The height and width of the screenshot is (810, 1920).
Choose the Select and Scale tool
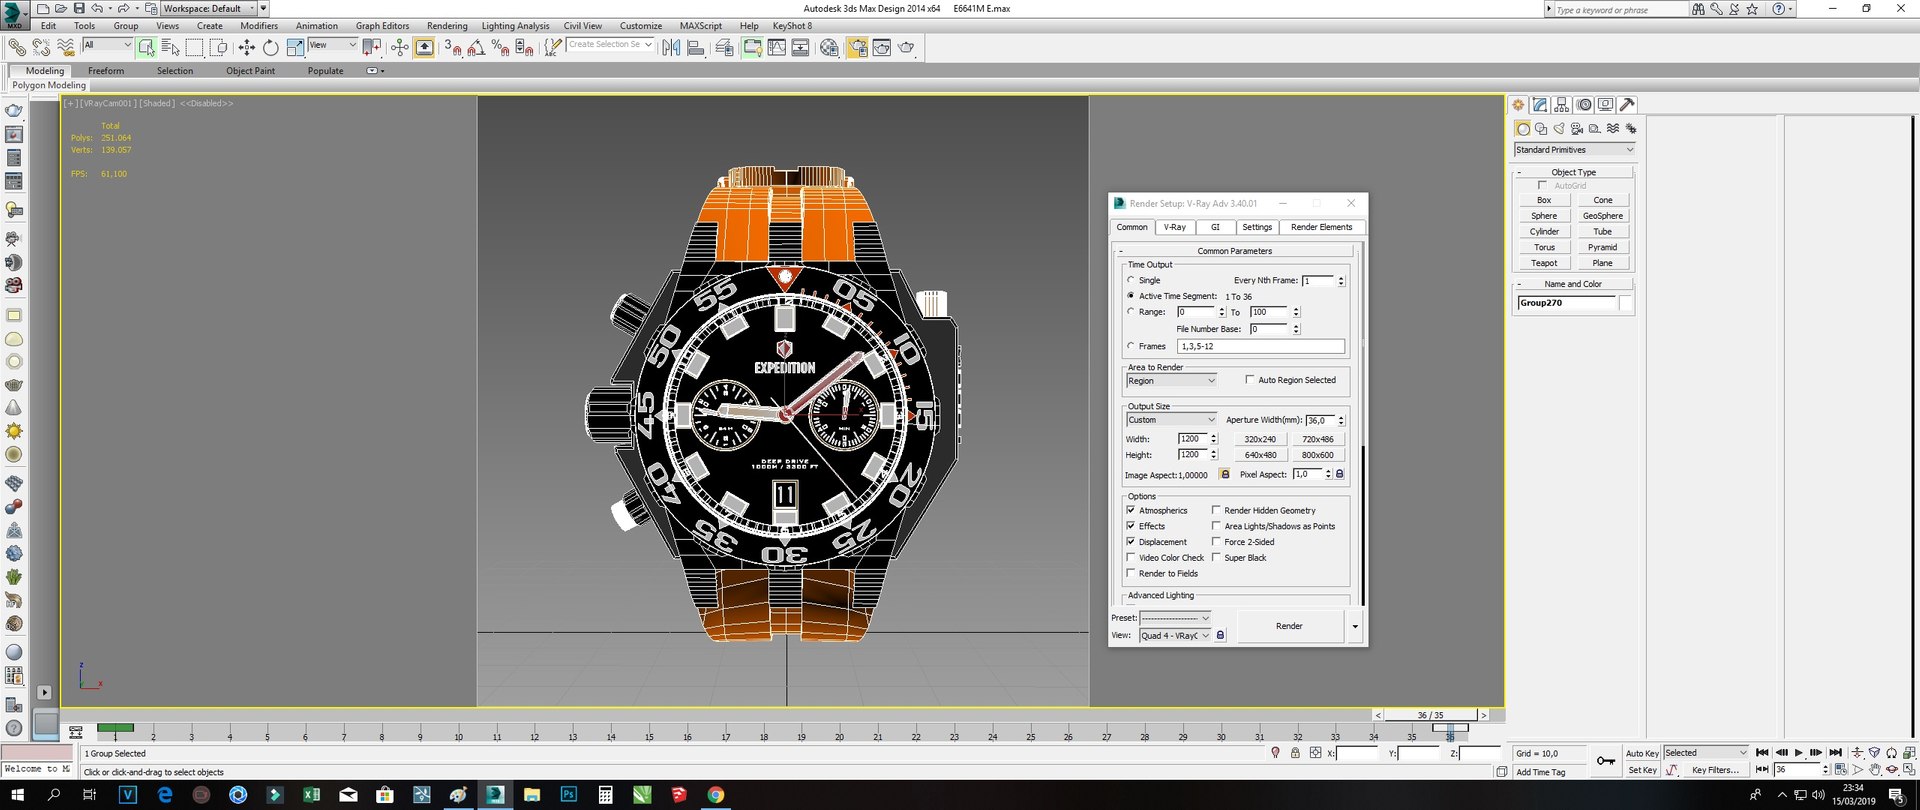(x=295, y=47)
